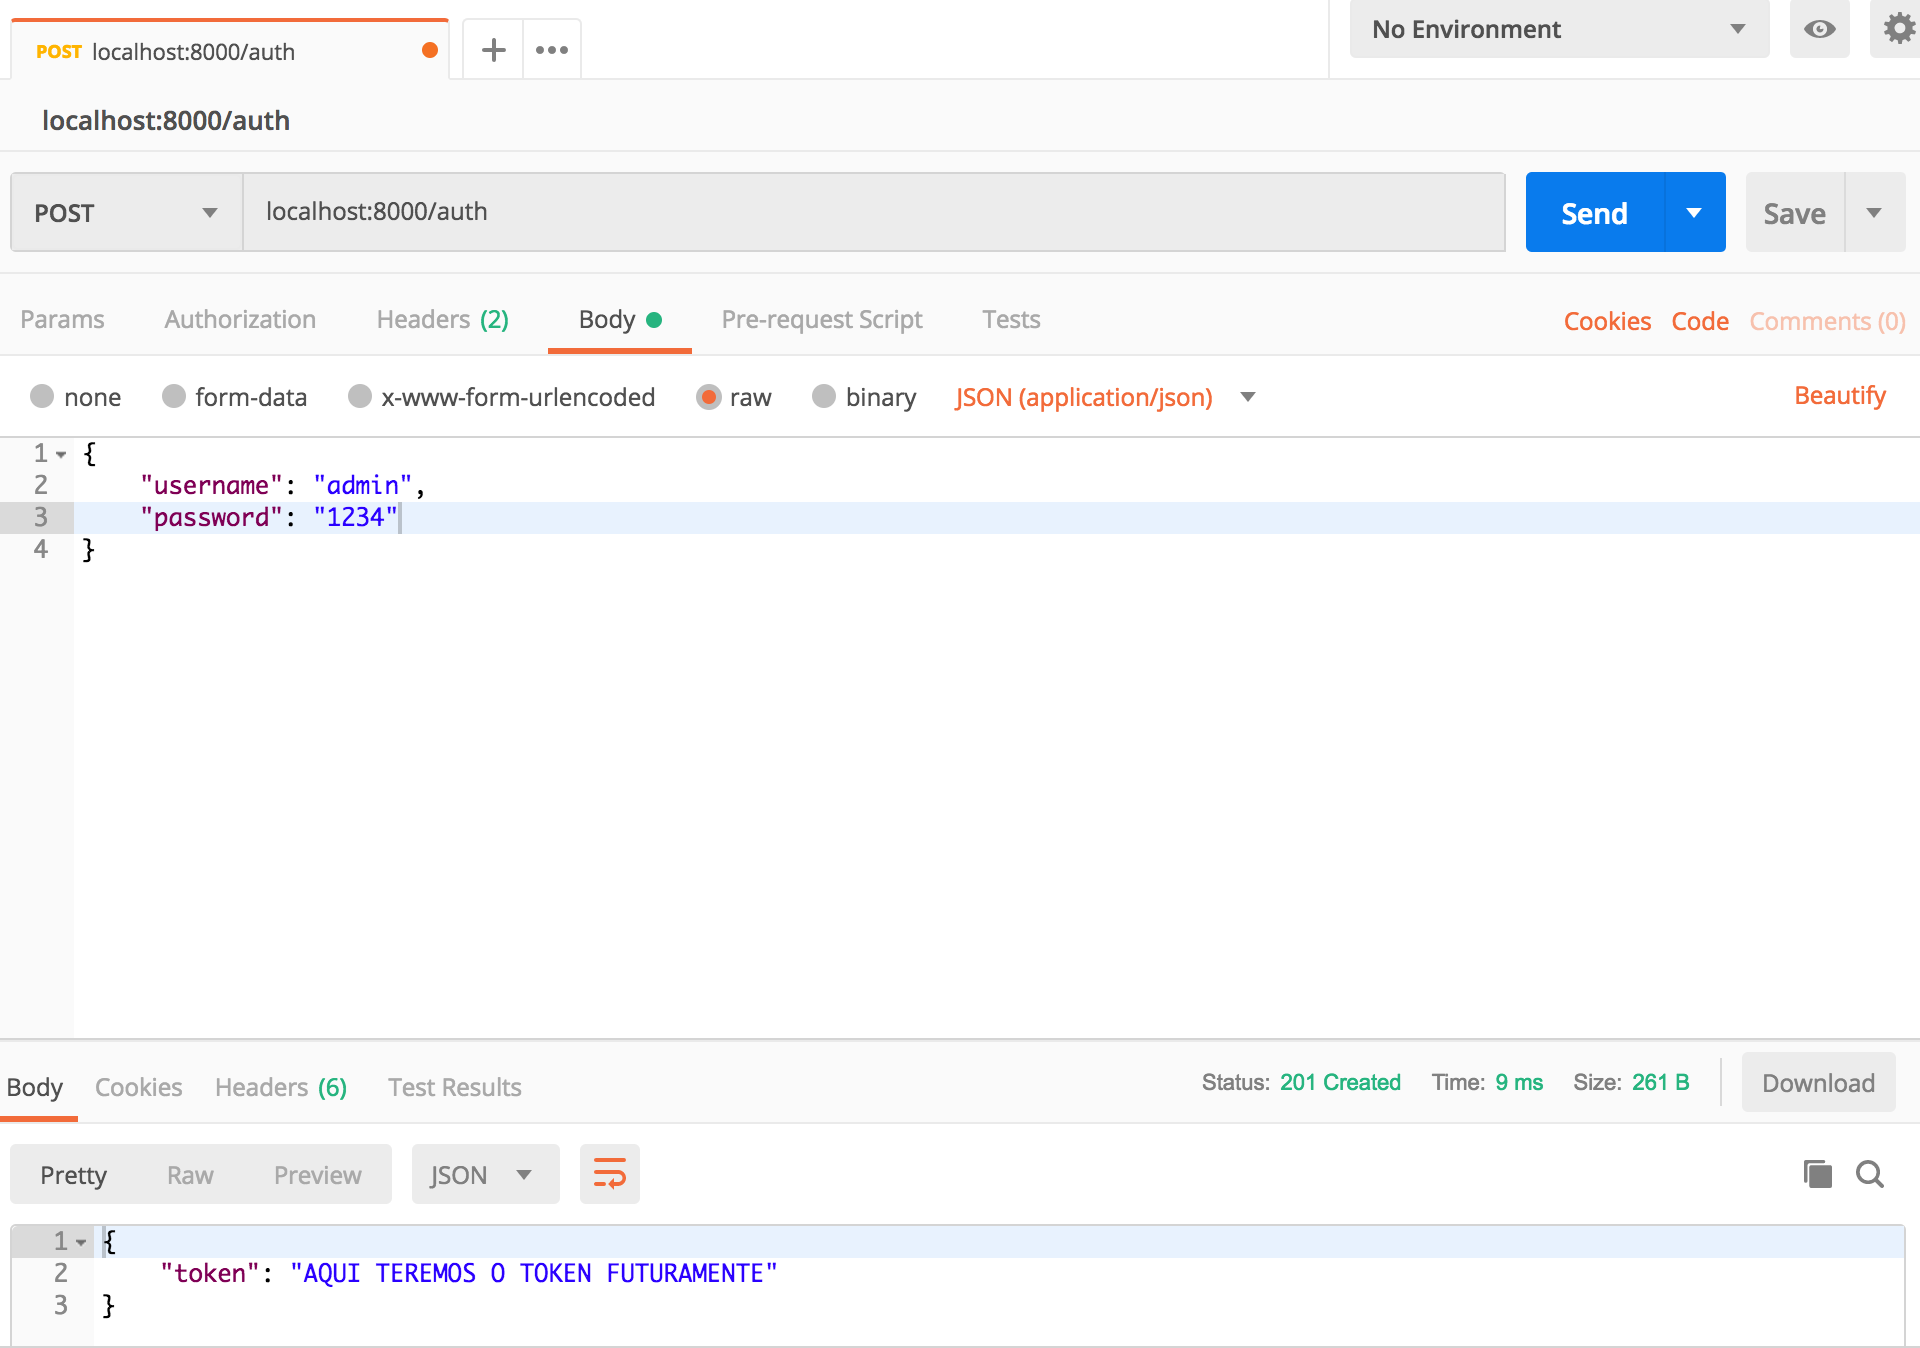1920x1348 pixels.
Task: Expand the Send button arrow options
Action: 1694,212
